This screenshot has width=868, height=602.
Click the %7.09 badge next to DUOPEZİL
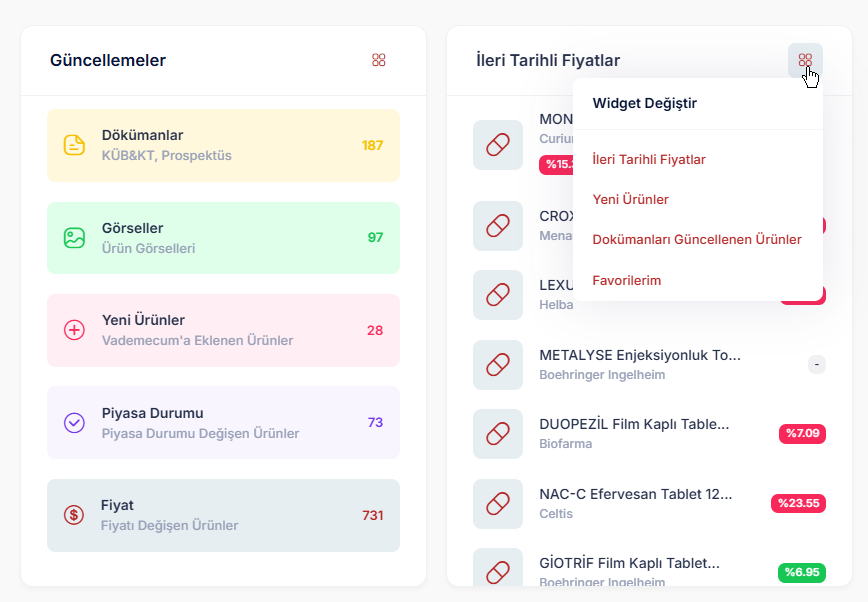(x=802, y=433)
